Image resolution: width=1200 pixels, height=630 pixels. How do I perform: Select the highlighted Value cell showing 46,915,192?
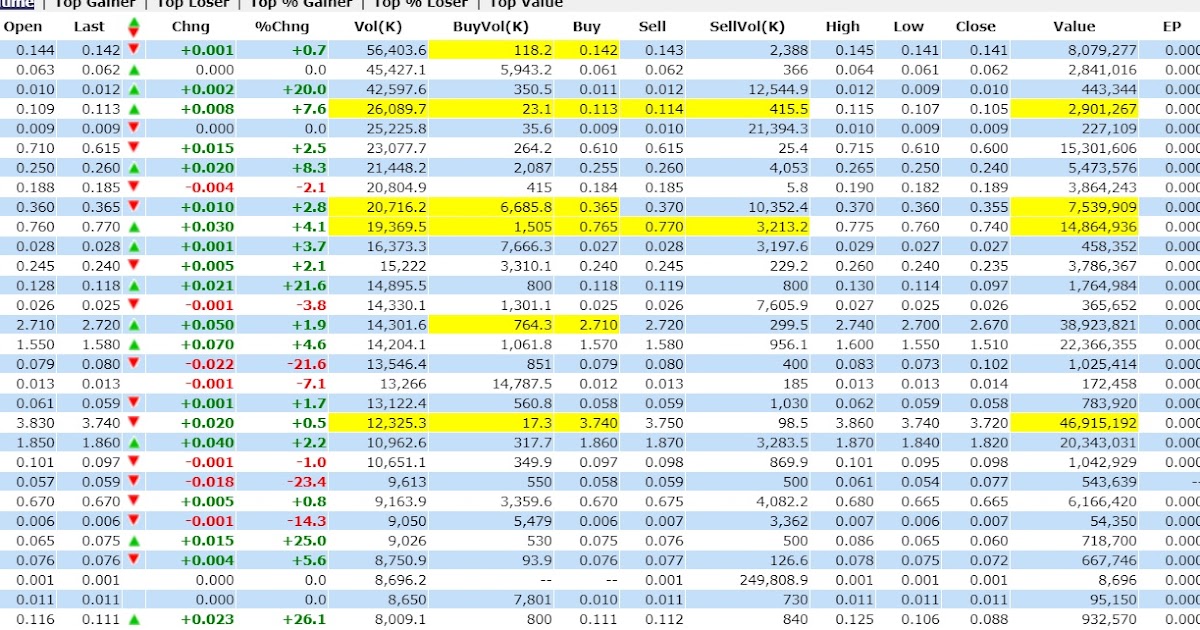[x=1075, y=423]
